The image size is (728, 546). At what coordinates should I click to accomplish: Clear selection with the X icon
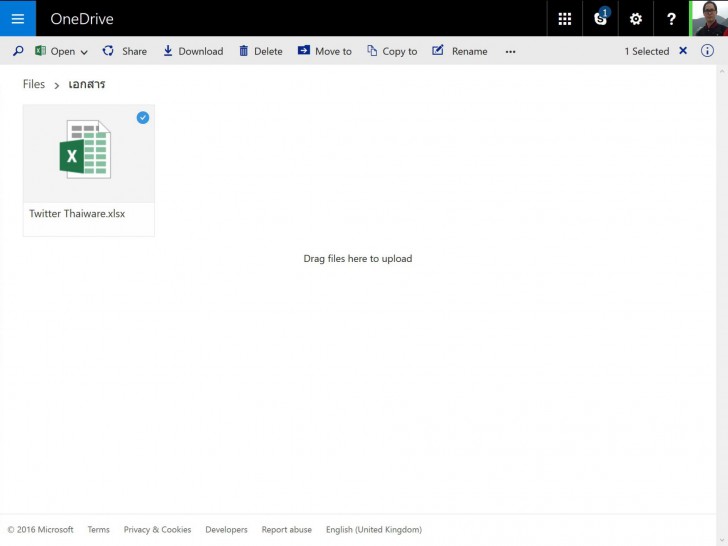point(683,51)
